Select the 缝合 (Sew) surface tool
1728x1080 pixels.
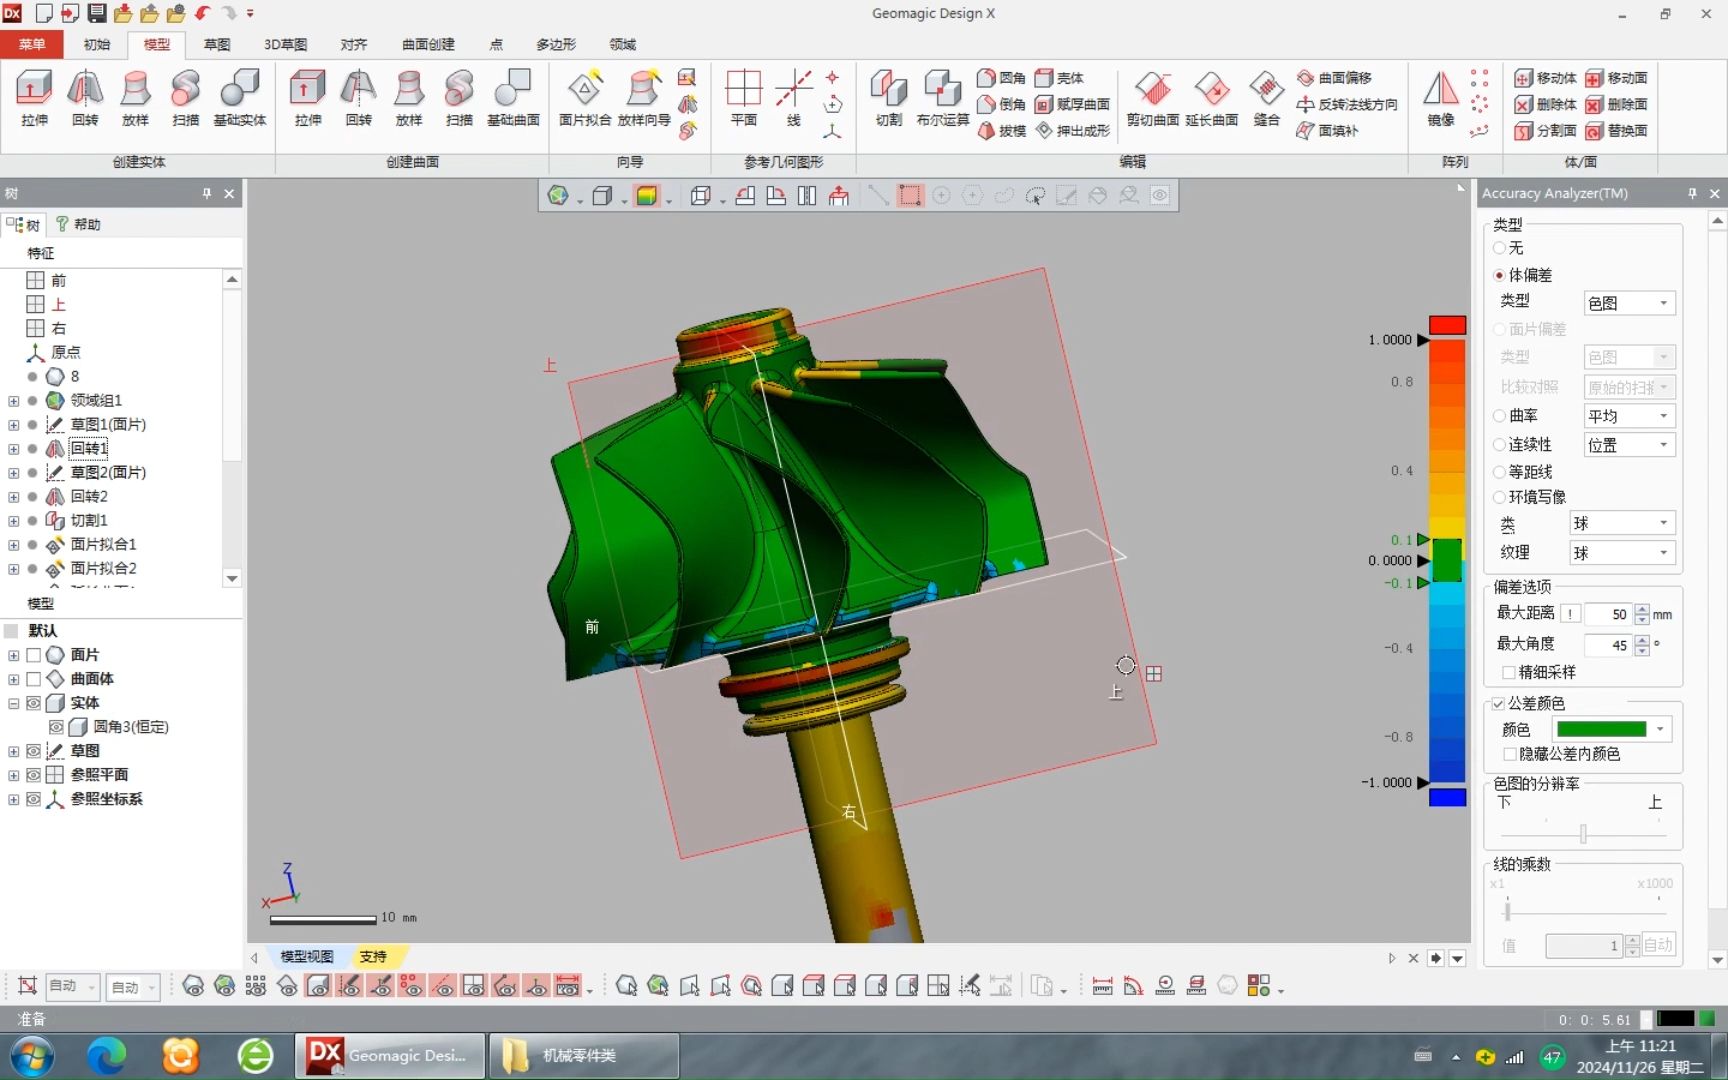[1266, 98]
